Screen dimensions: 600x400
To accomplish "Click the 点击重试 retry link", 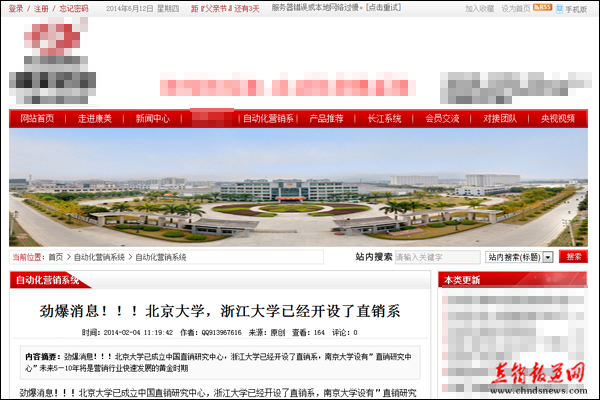I will coord(383,7).
